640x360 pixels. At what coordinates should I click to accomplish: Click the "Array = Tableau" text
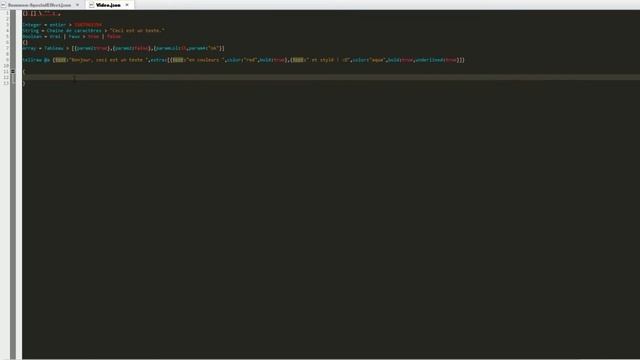(x=43, y=48)
